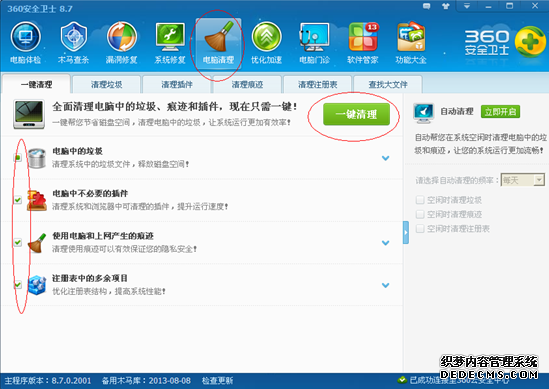Viewport: 549px width, 389px height.
Task: Click the 使用电脑和上网产生的痕迹 heading text
Action: [x=103, y=236]
